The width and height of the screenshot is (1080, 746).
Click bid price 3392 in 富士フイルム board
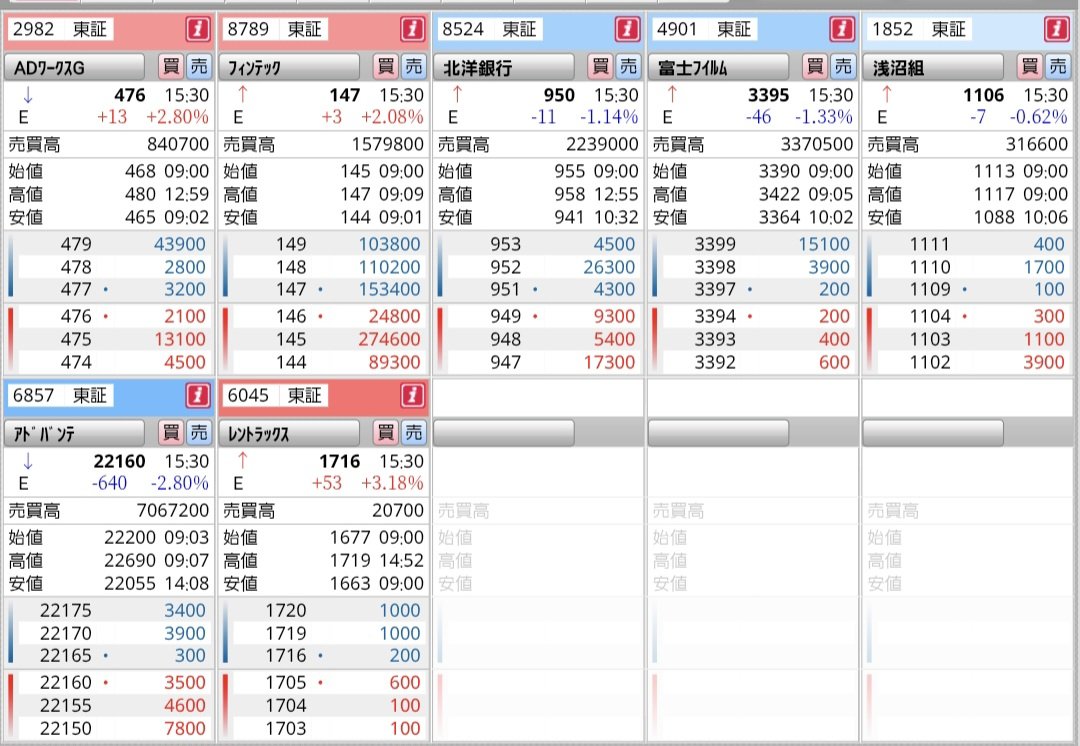pyautogui.click(x=715, y=362)
